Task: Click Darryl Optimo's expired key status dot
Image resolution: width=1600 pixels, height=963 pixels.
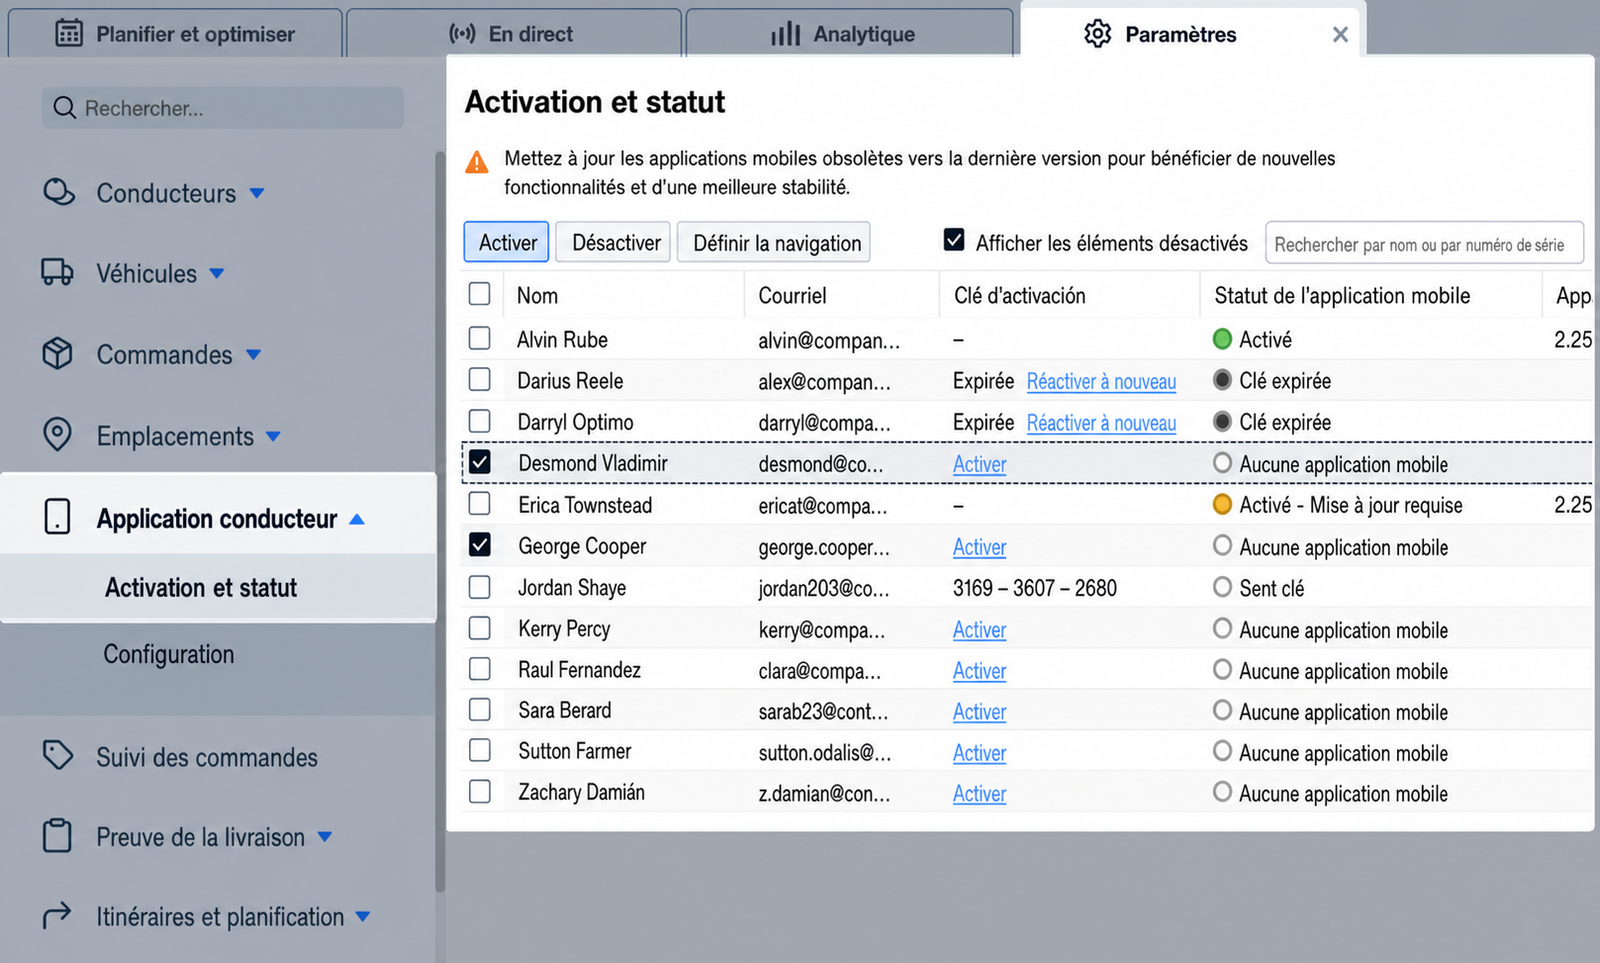Action: click(x=1222, y=421)
